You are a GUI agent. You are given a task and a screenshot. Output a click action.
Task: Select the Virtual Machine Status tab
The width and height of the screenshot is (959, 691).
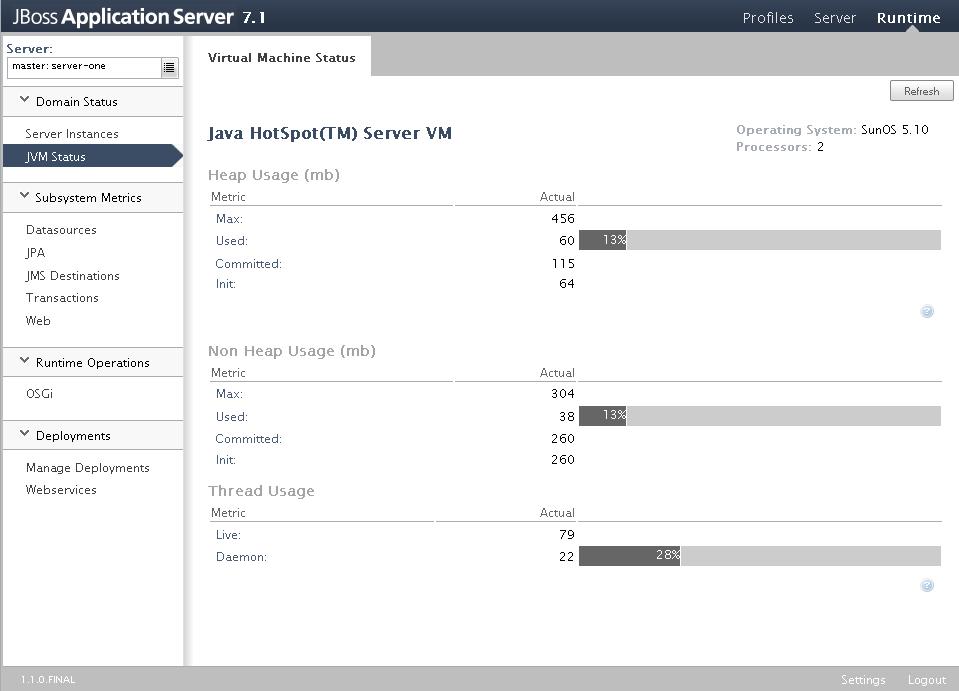click(281, 57)
